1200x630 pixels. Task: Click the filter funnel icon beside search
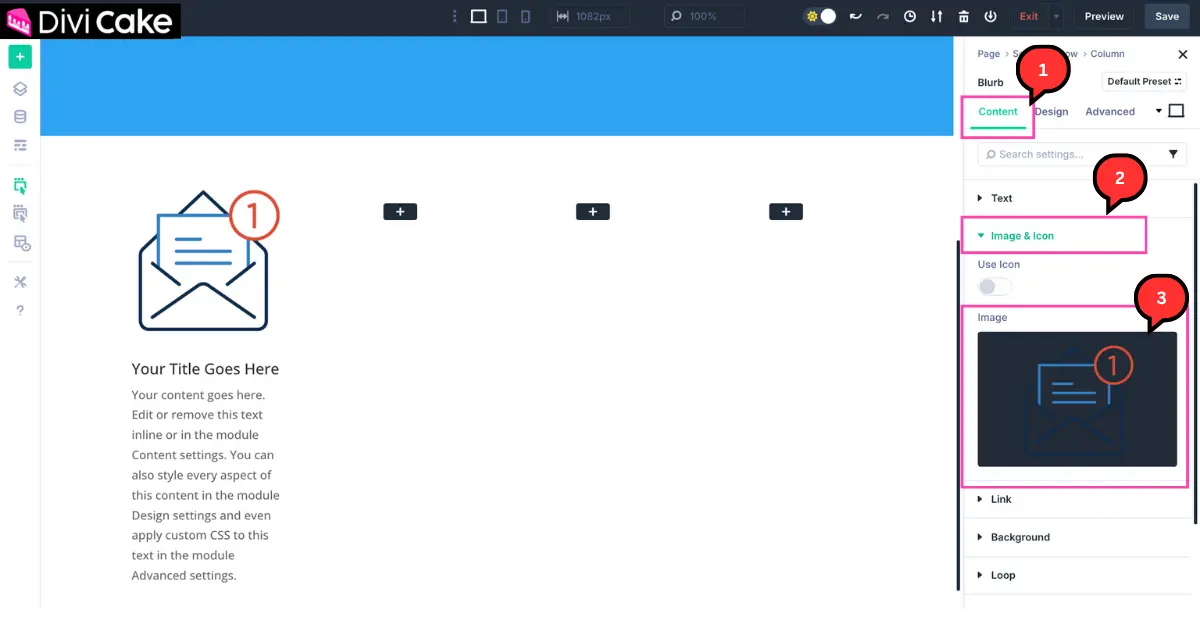click(x=1173, y=154)
